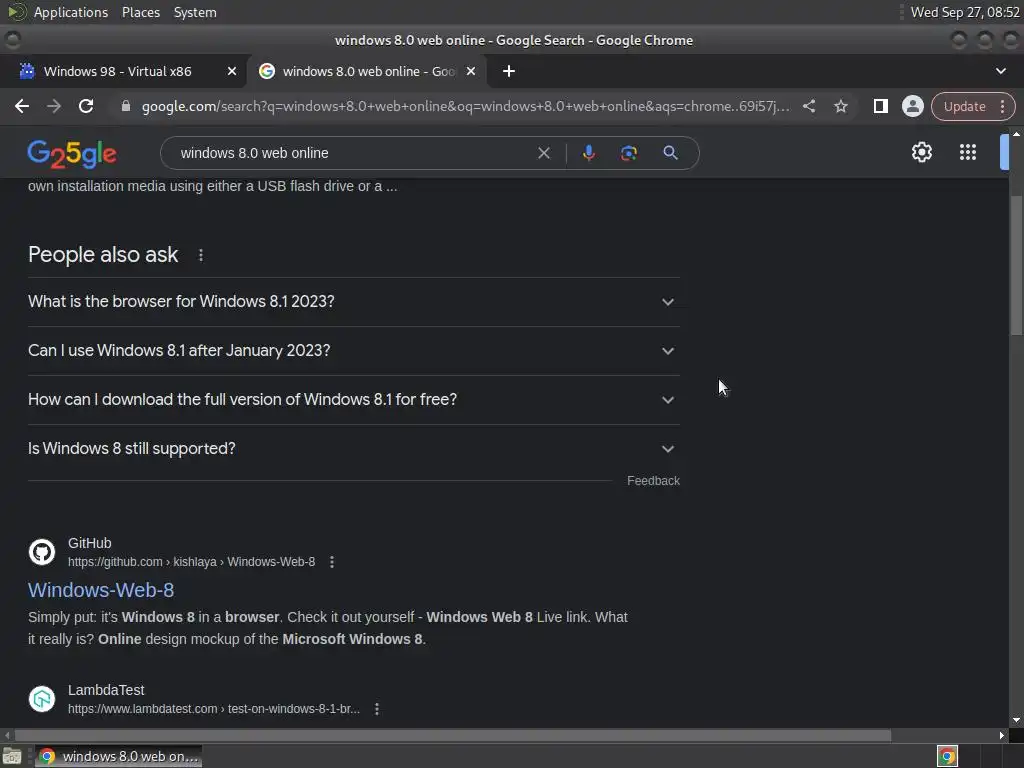Open the Places menu
Image resolution: width=1024 pixels, height=768 pixels.
point(140,12)
